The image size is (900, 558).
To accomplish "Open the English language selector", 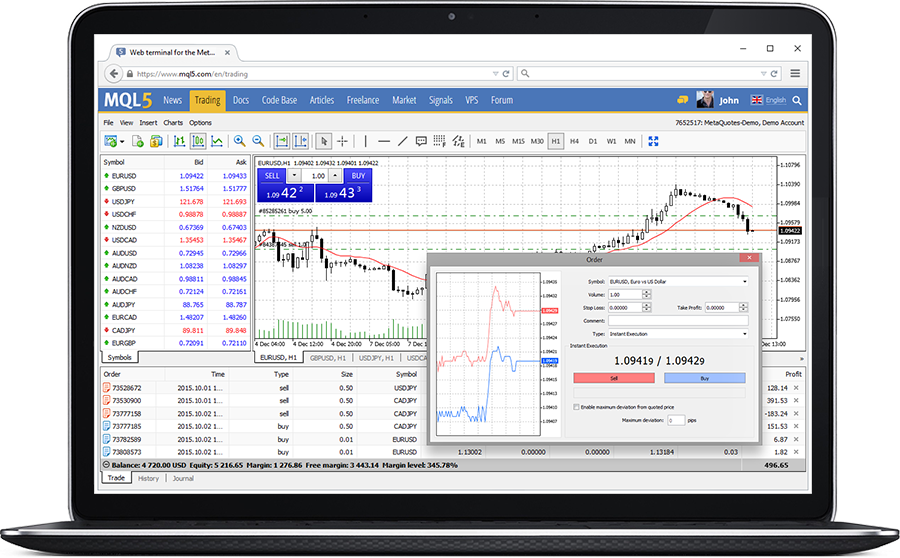I will pyautogui.click(x=769, y=100).
